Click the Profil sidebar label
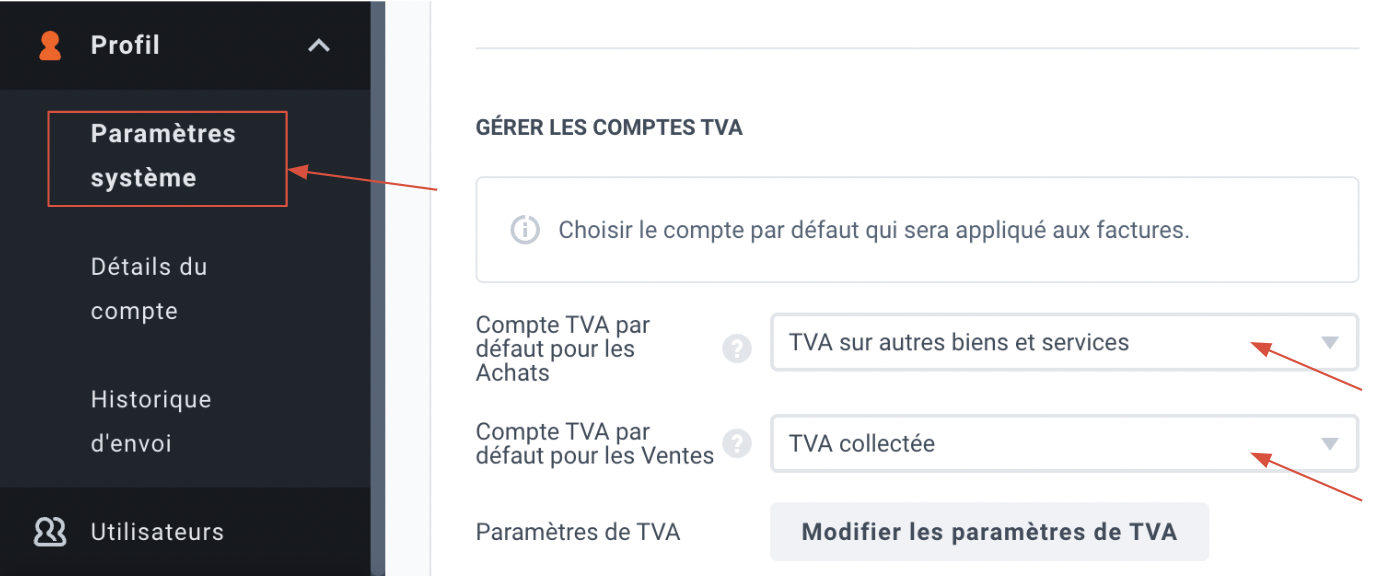The width and height of the screenshot is (1374, 576). coord(125,45)
